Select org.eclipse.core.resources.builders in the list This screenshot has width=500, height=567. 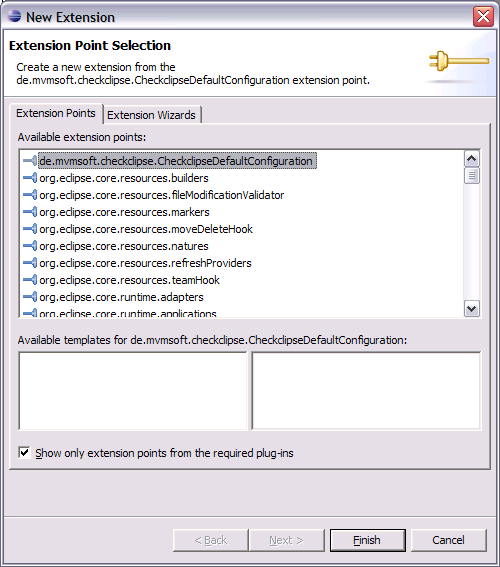tap(124, 178)
